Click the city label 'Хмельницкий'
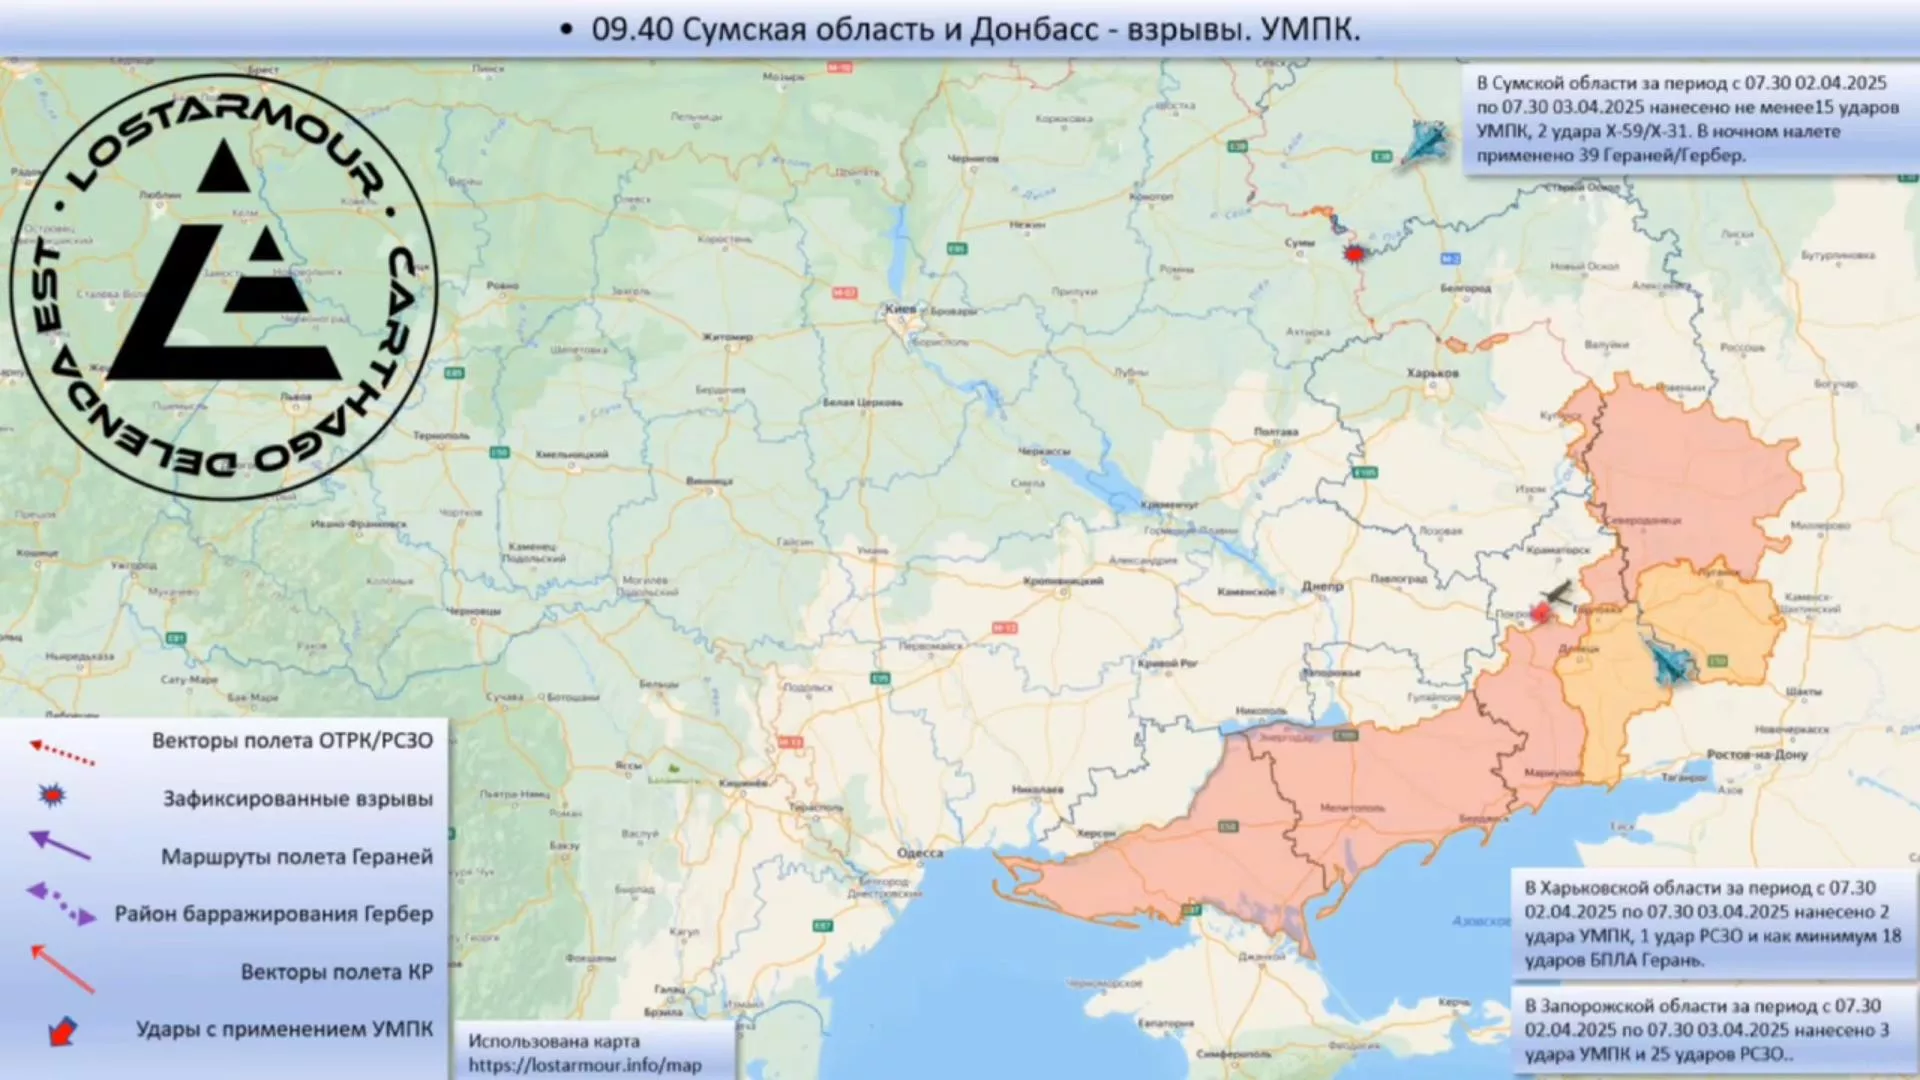1920x1080 pixels. pyautogui.click(x=572, y=454)
